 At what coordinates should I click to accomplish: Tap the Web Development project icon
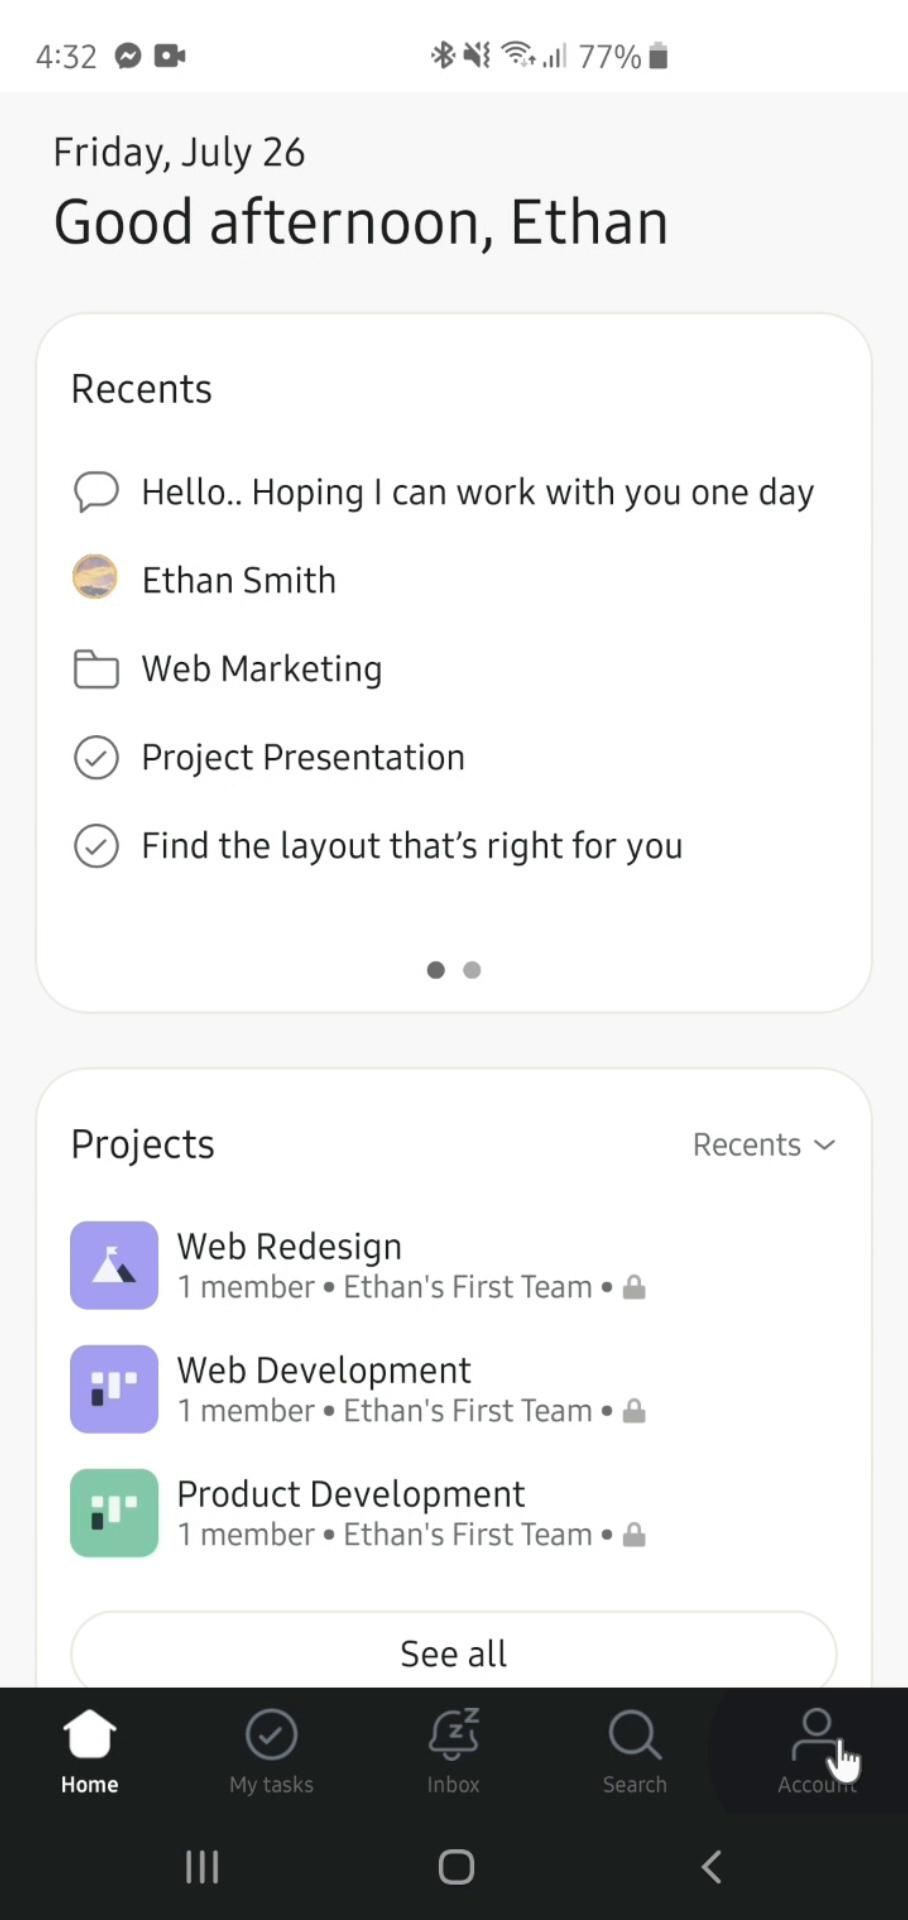pyautogui.click(x=114, y=1389)
